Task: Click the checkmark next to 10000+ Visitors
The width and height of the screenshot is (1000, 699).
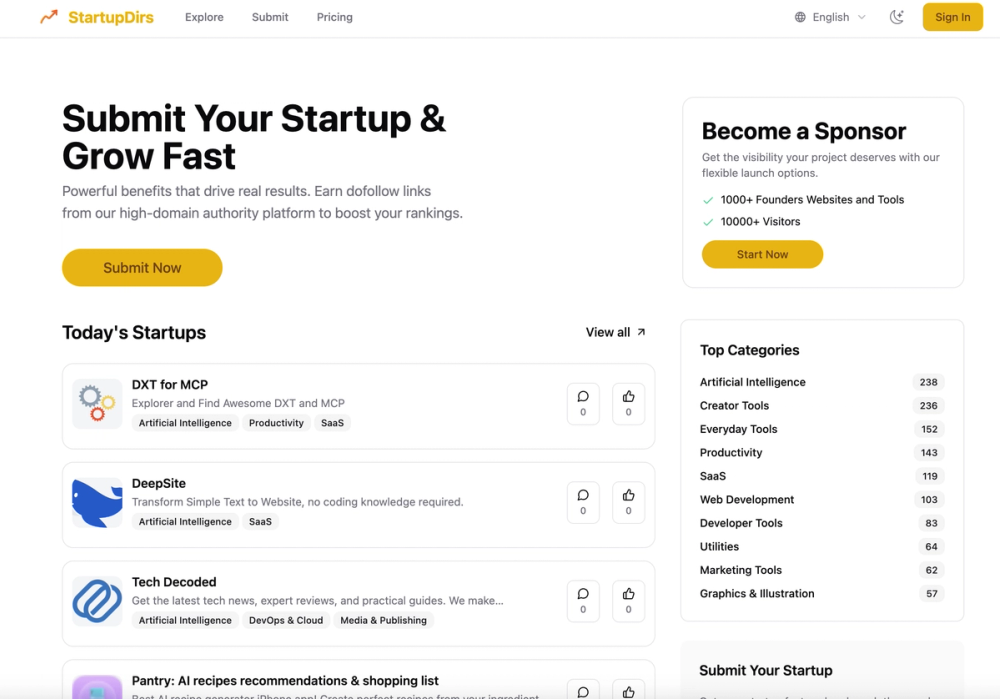Action: coord(707,222)
